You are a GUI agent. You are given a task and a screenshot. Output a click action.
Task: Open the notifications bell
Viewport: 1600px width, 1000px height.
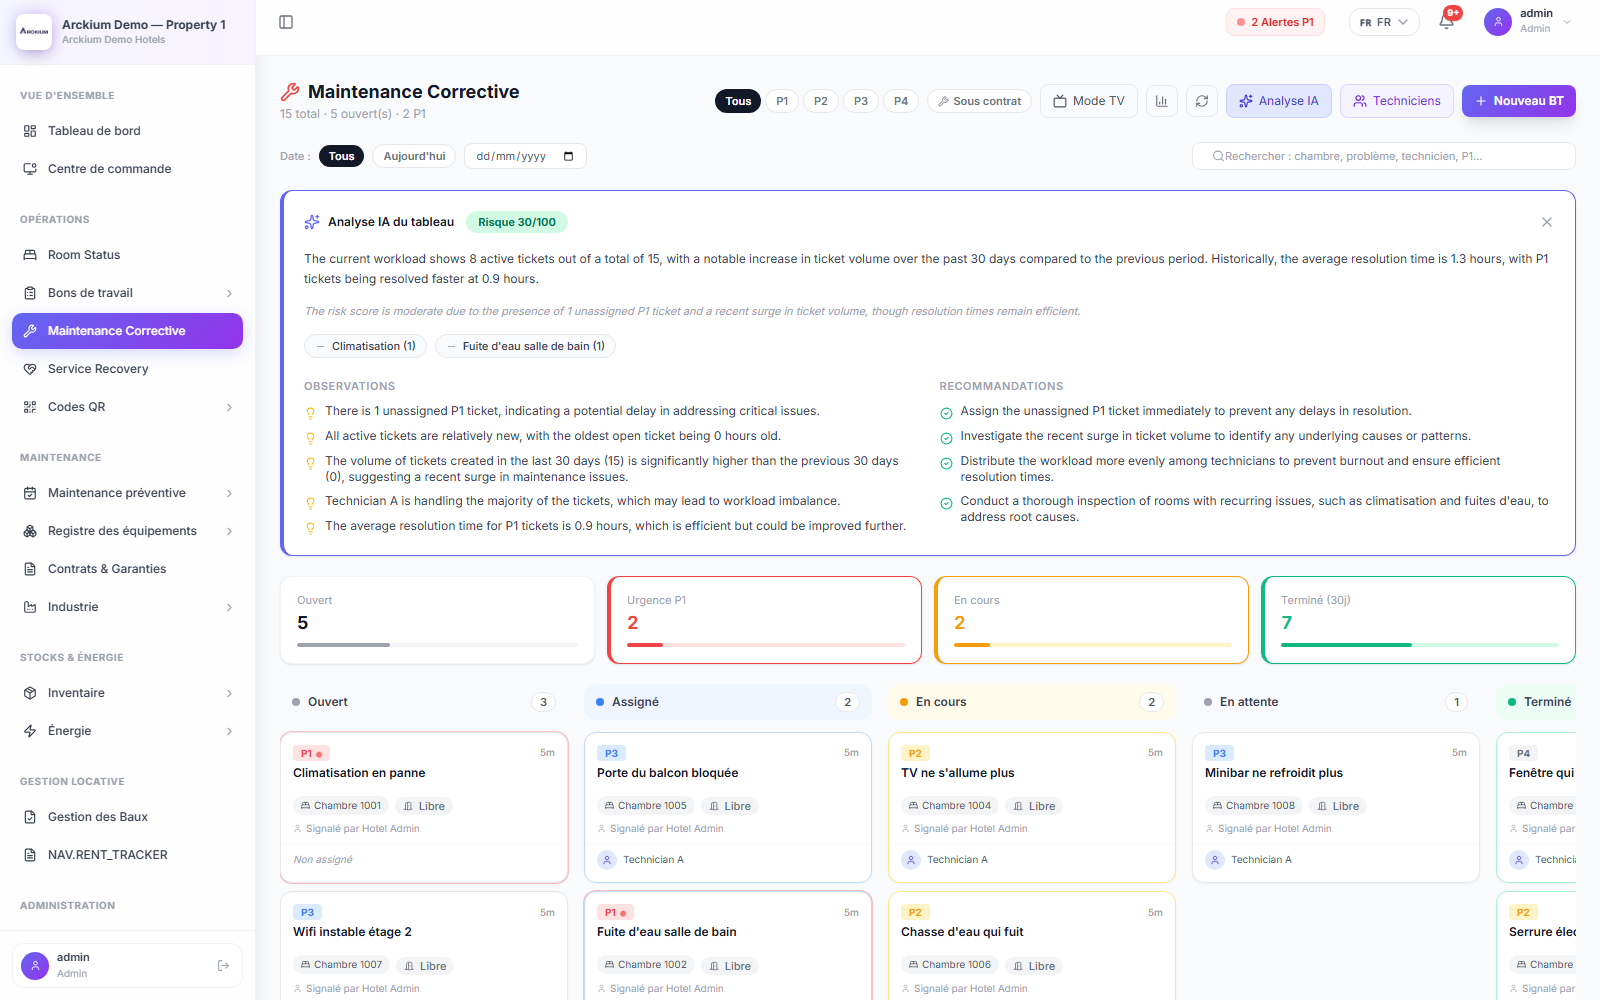pos(1447,22)
